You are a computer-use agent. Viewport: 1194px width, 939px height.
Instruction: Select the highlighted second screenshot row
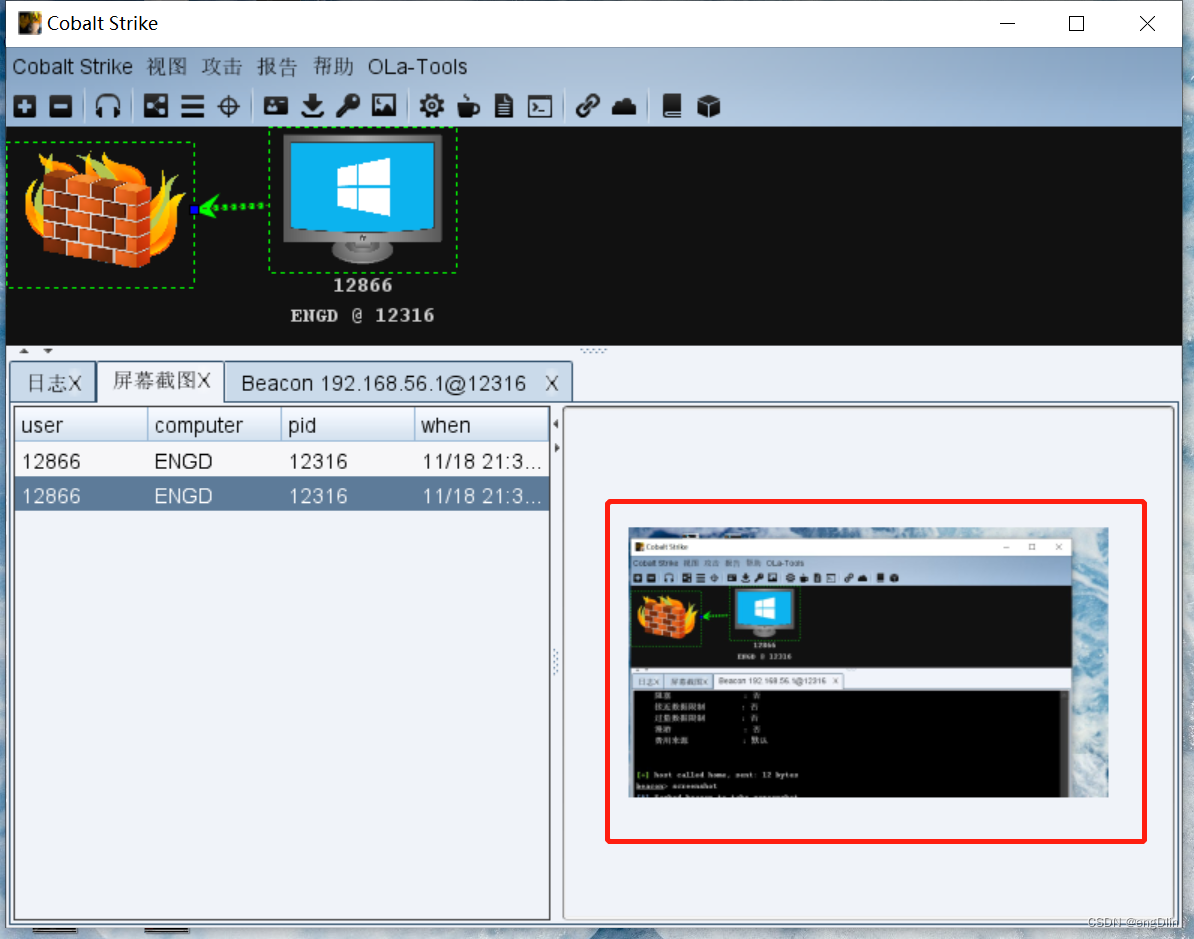coord(282,496)
